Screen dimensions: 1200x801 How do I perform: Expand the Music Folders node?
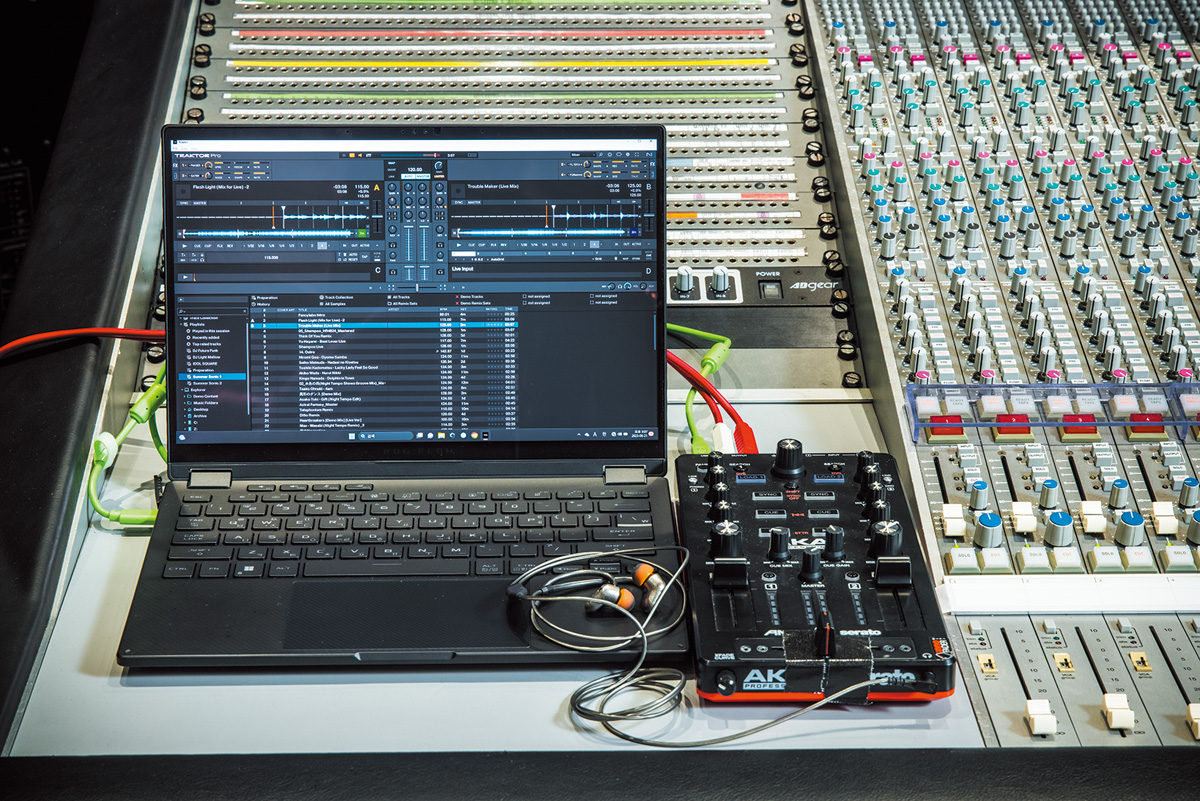pos(185,403)
